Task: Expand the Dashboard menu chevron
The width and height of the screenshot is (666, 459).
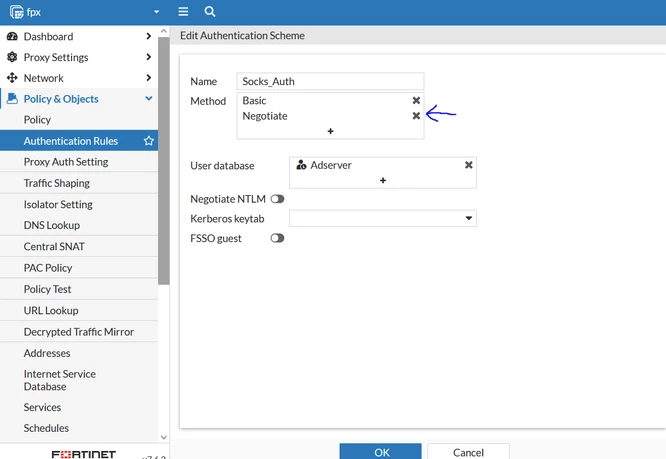Action: pos(148,36)
